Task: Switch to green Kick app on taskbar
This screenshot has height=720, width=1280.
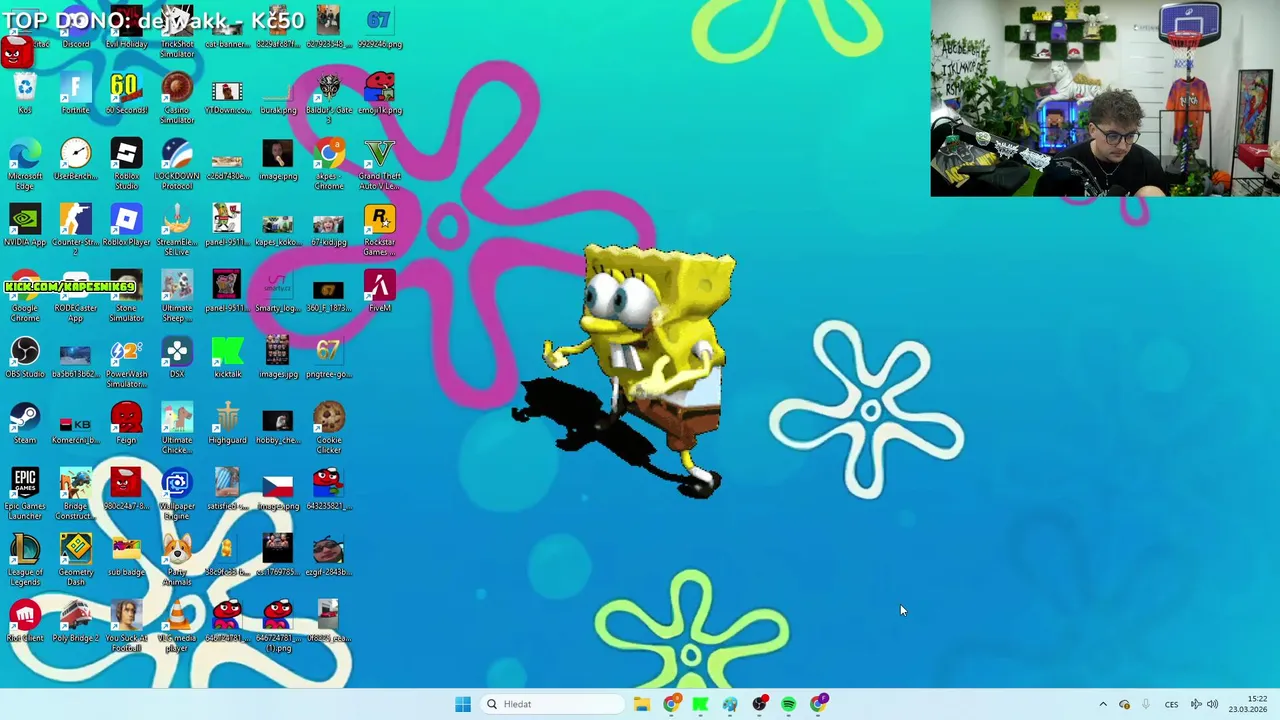Action: tap(700, 704)
